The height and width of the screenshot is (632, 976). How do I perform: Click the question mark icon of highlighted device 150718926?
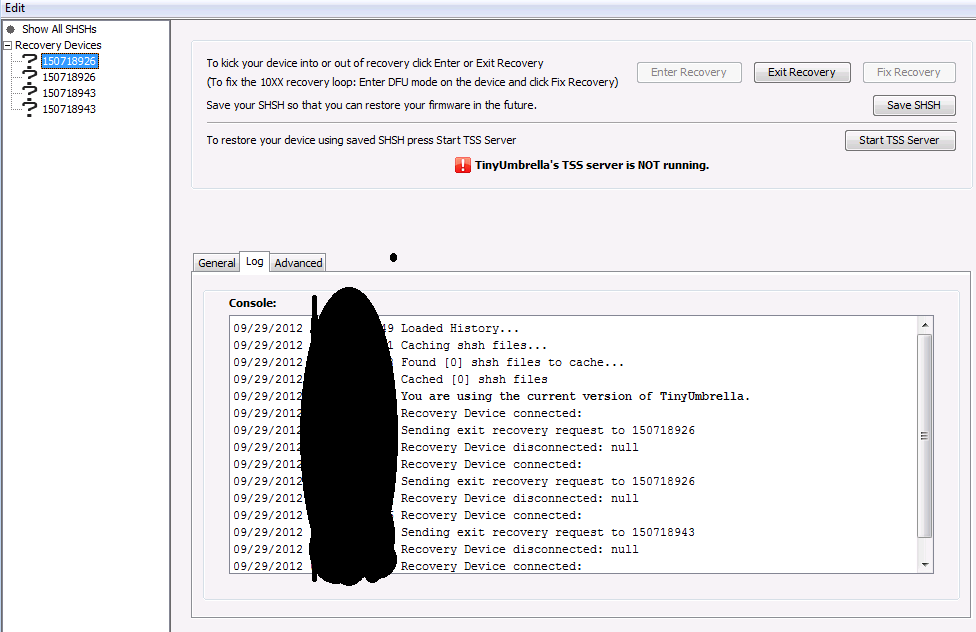pos(29,61)
